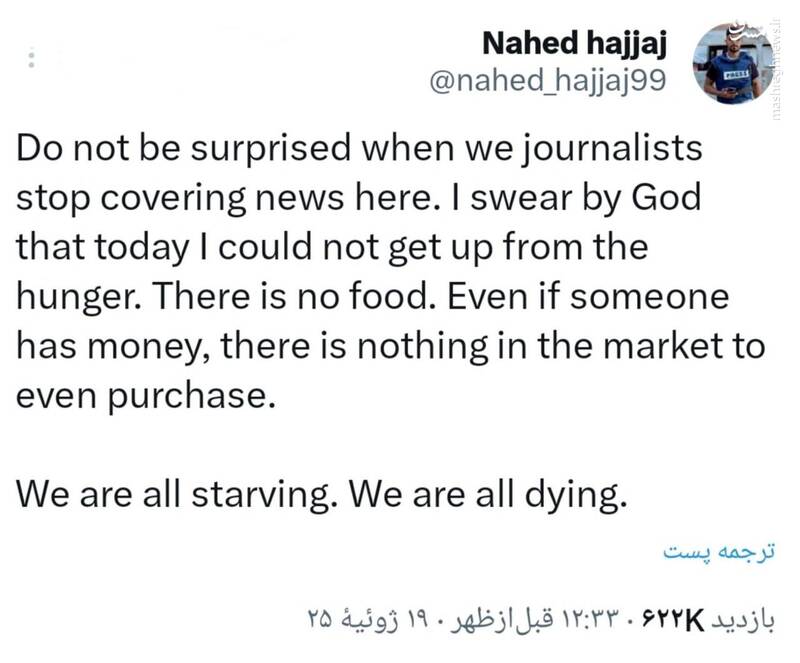Click the tweet line starting 'Do not be surprised'
Screen dimensions: 800x663
(360, 149)
